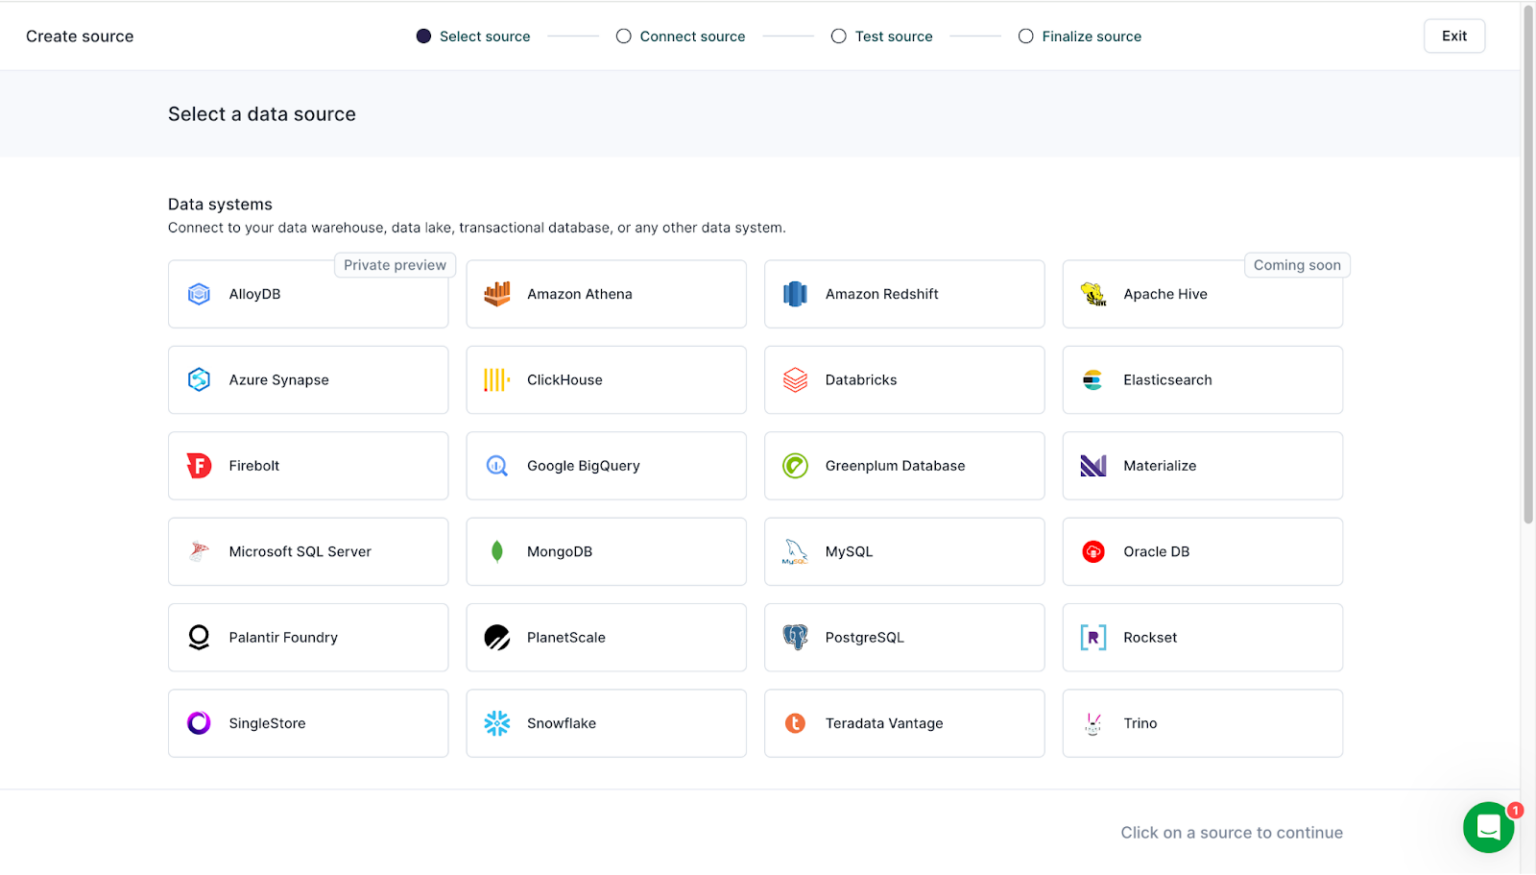
Task: Select the Databricks stacked-layers icon
Action: coord(795,380)
